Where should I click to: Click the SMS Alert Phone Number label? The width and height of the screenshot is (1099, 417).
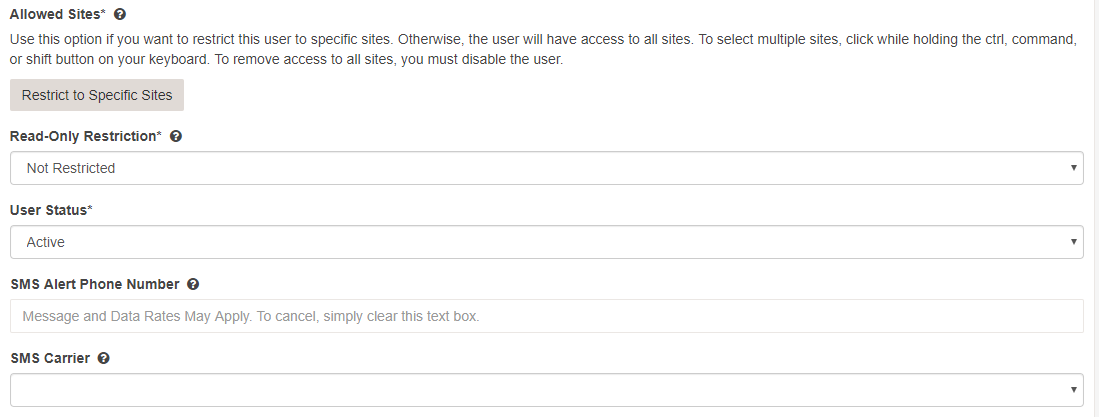point(95,284)
